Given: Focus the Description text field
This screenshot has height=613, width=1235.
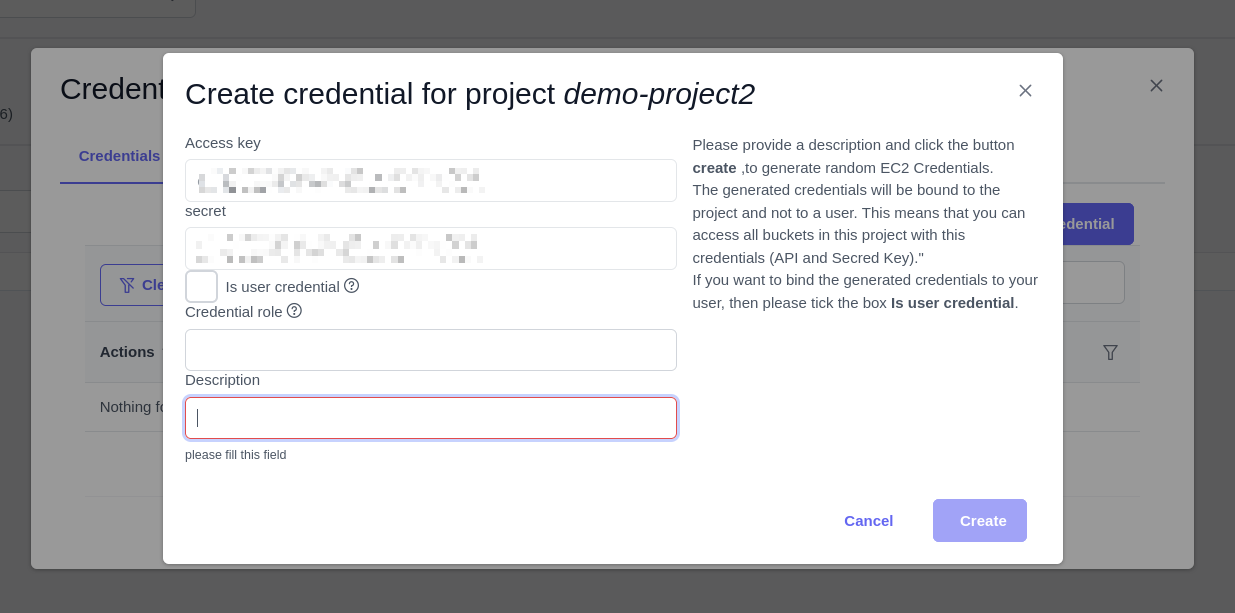Looking at the screenshot, I should pos(430,418).
